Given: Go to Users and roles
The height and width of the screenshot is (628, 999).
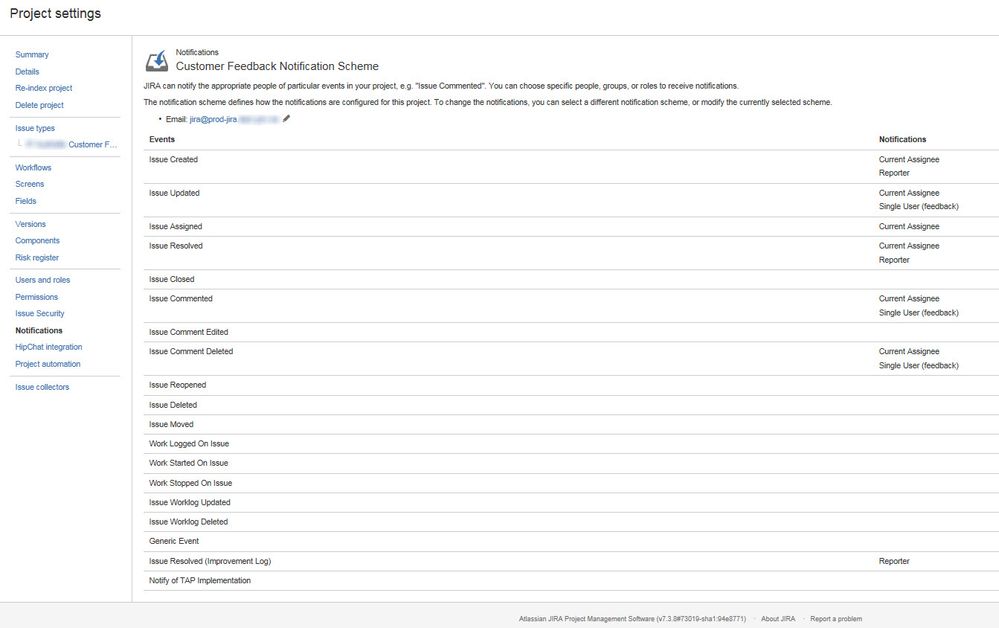Looking at the screenshot, I should click(43, 280).
